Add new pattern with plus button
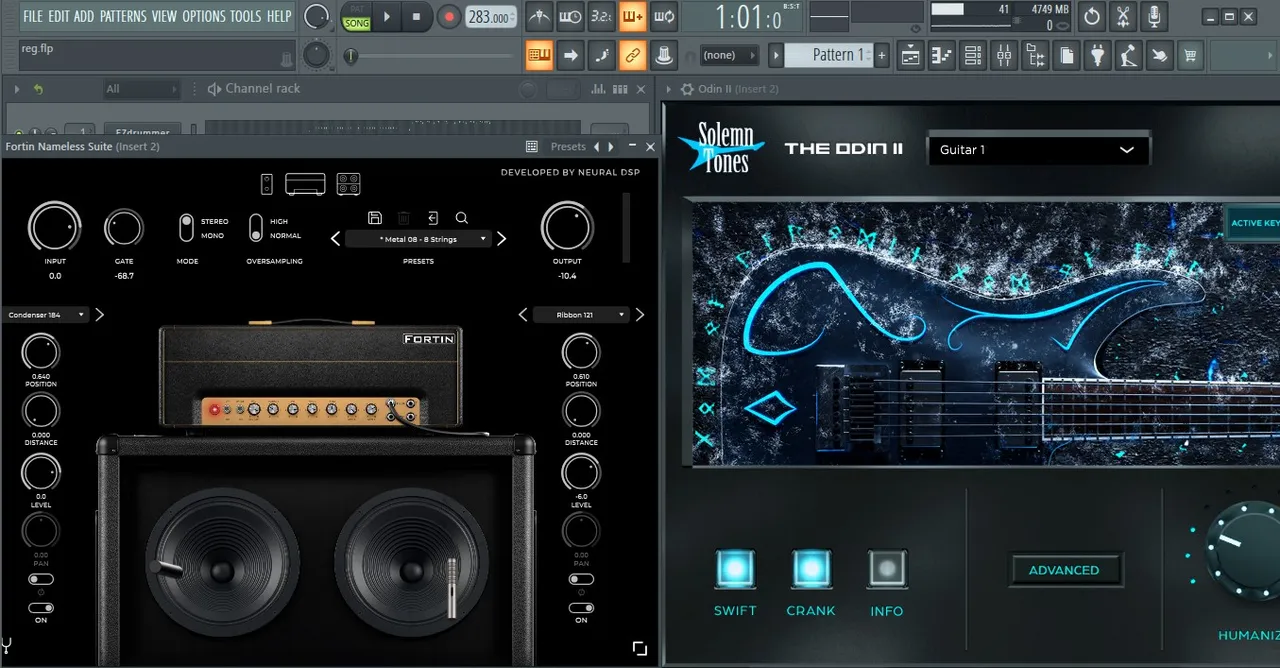Image resolution: width=1280 pixels, height=668 pixels. tap(881, 55)
